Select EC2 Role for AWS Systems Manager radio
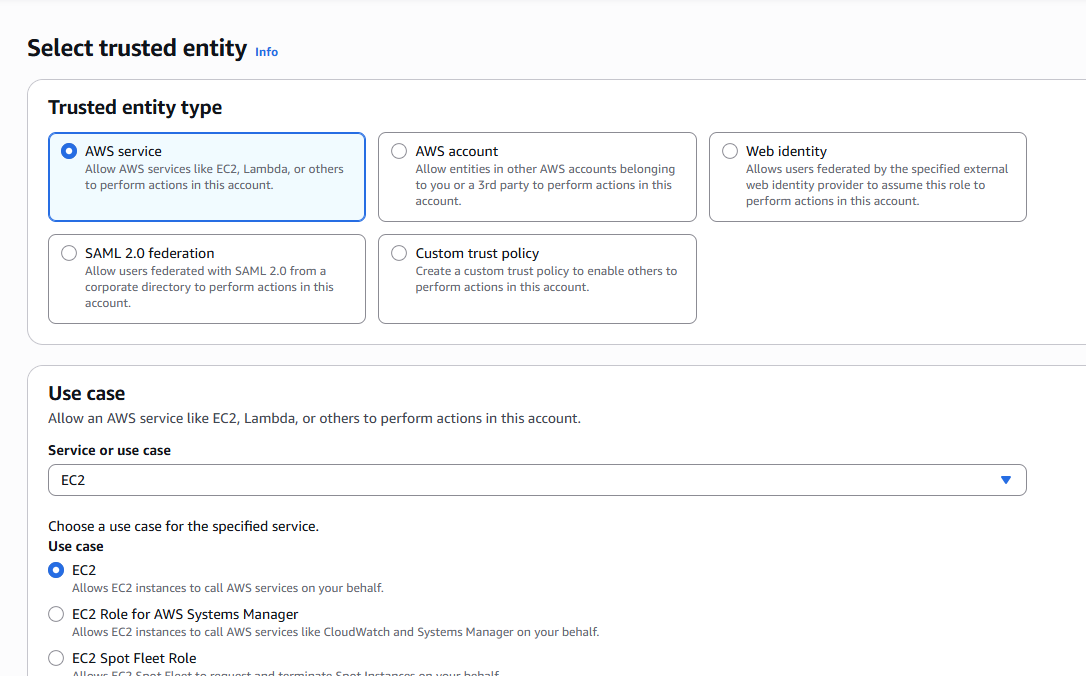The image size is (1086, 676). pyautogui.click(x=56, y=614)
